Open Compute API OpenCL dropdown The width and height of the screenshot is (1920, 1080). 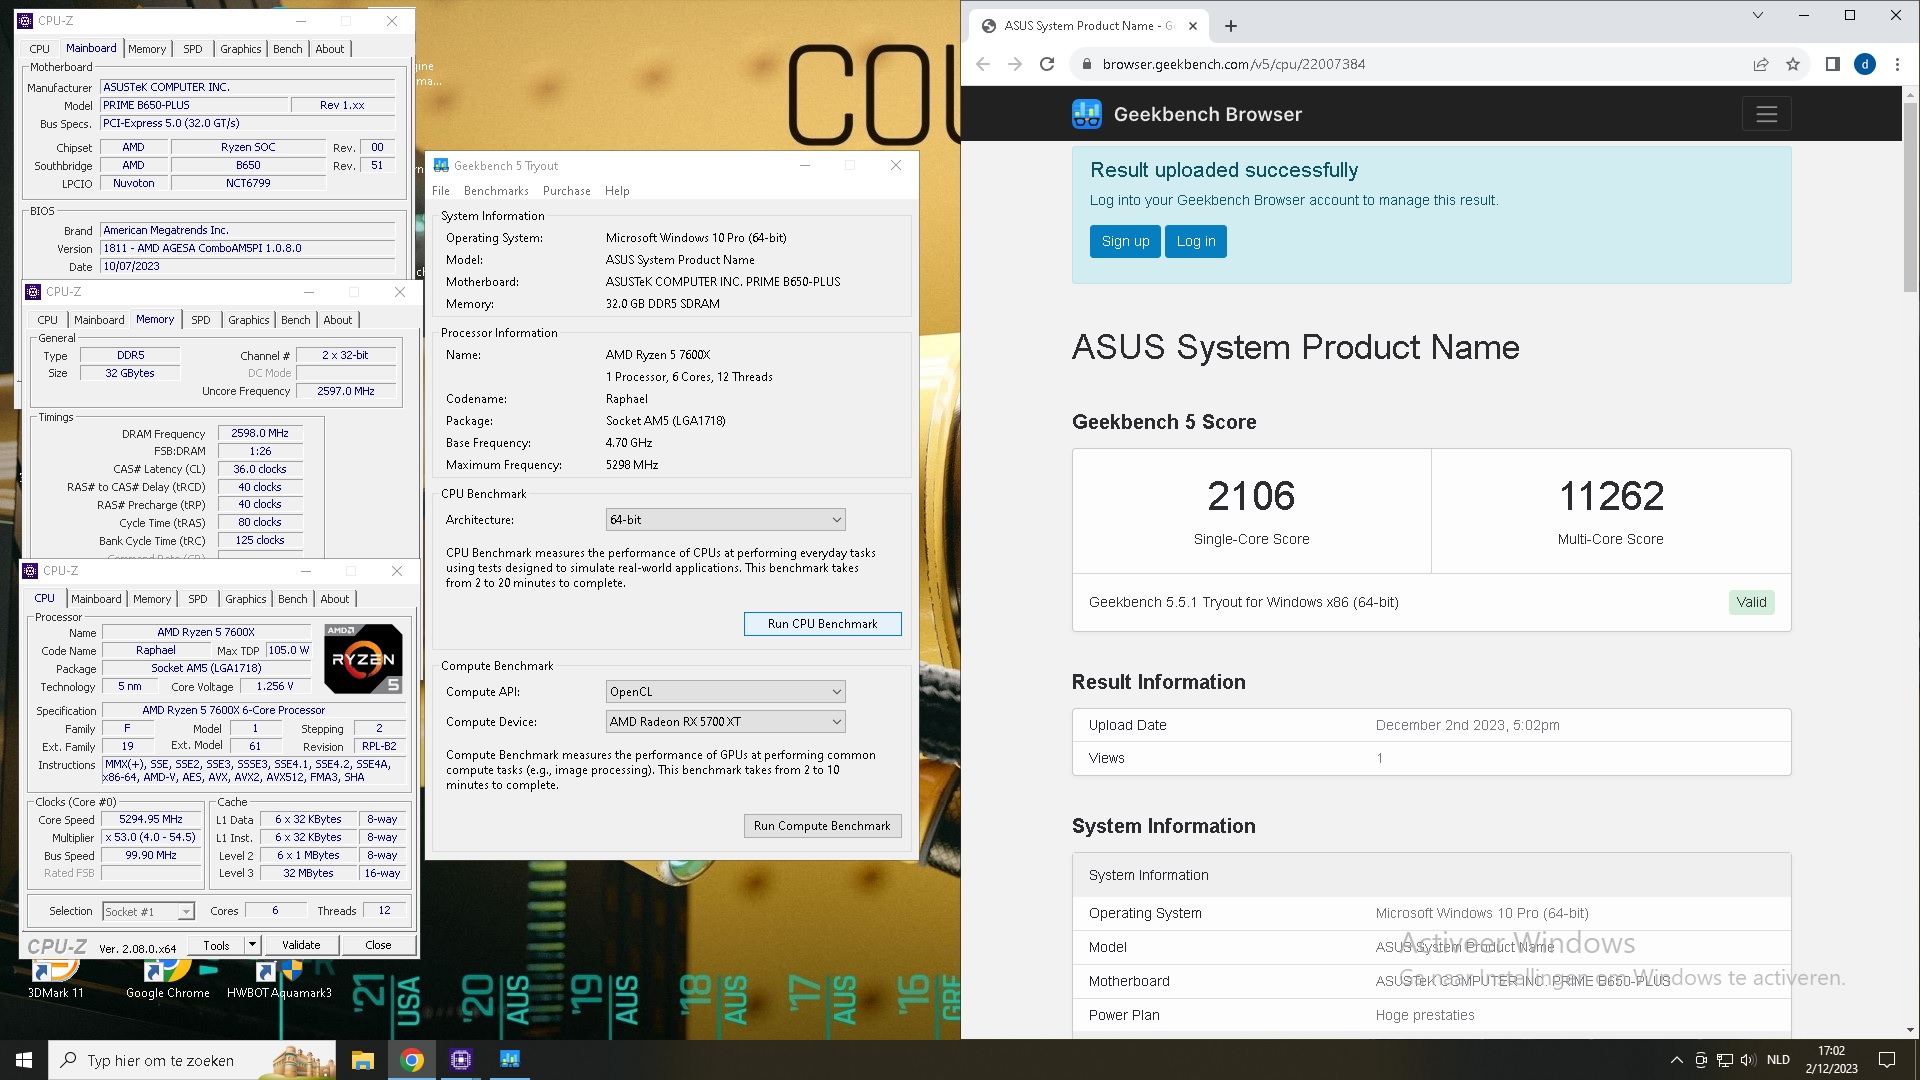(725, 692)
